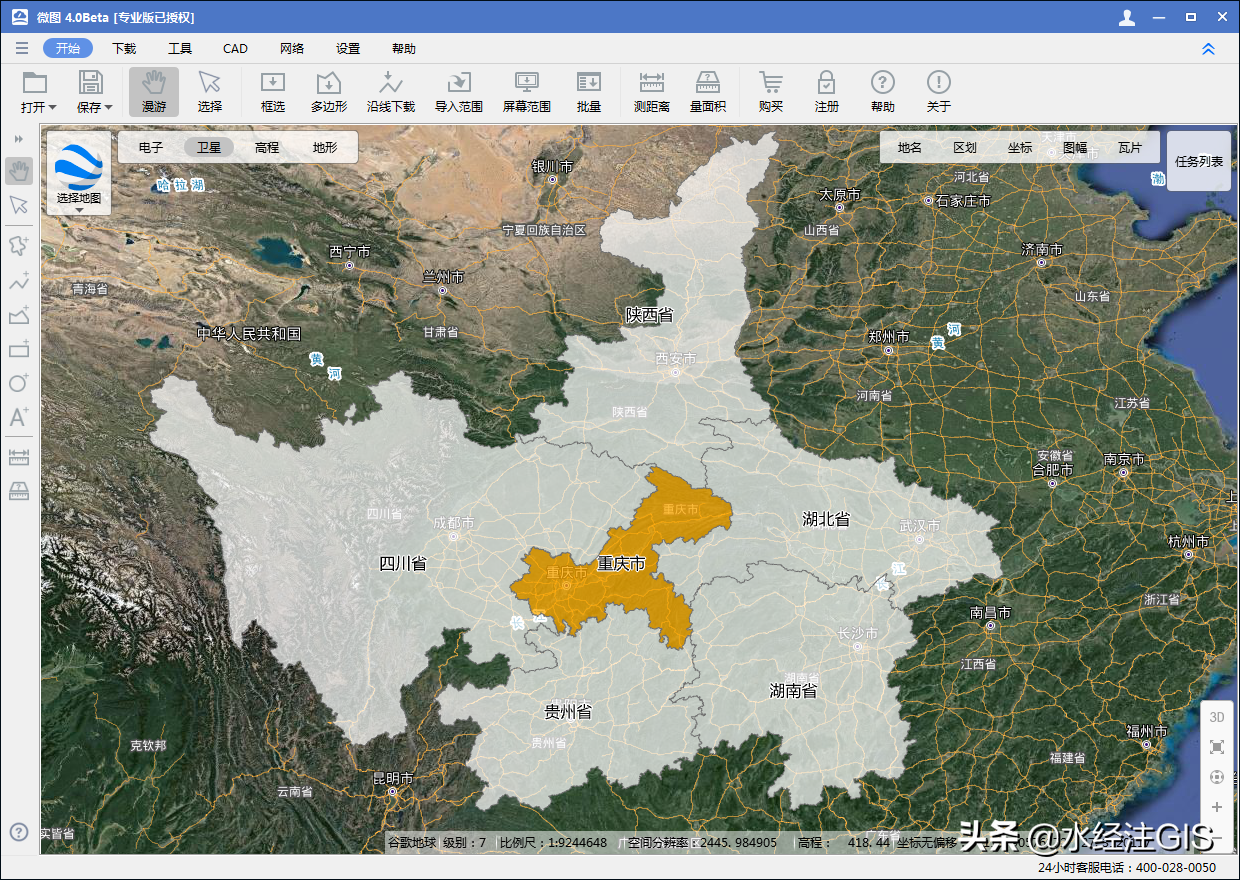
Task: Open the 导入范围 import range tool
Action: point(459,91)
